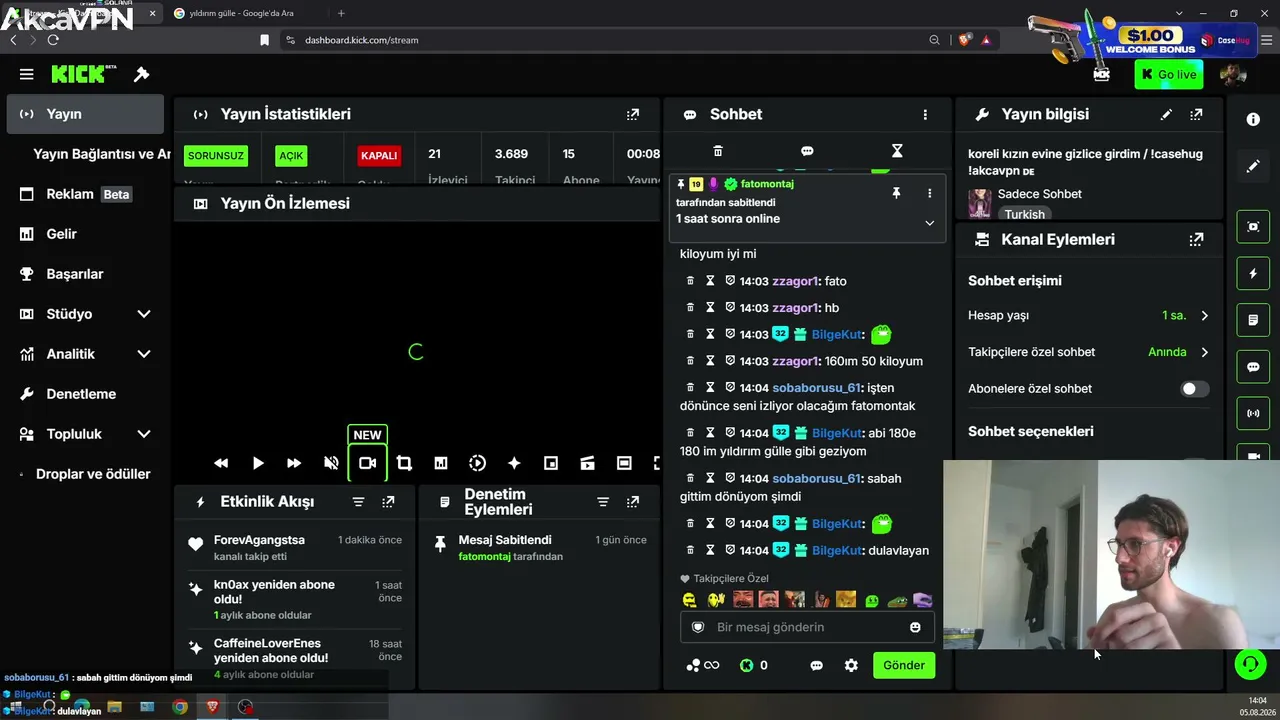The width and height of the screenshot is (1280, 720).
Task: Reload the page in the browser toolbar
Action: tap(53, 40)
